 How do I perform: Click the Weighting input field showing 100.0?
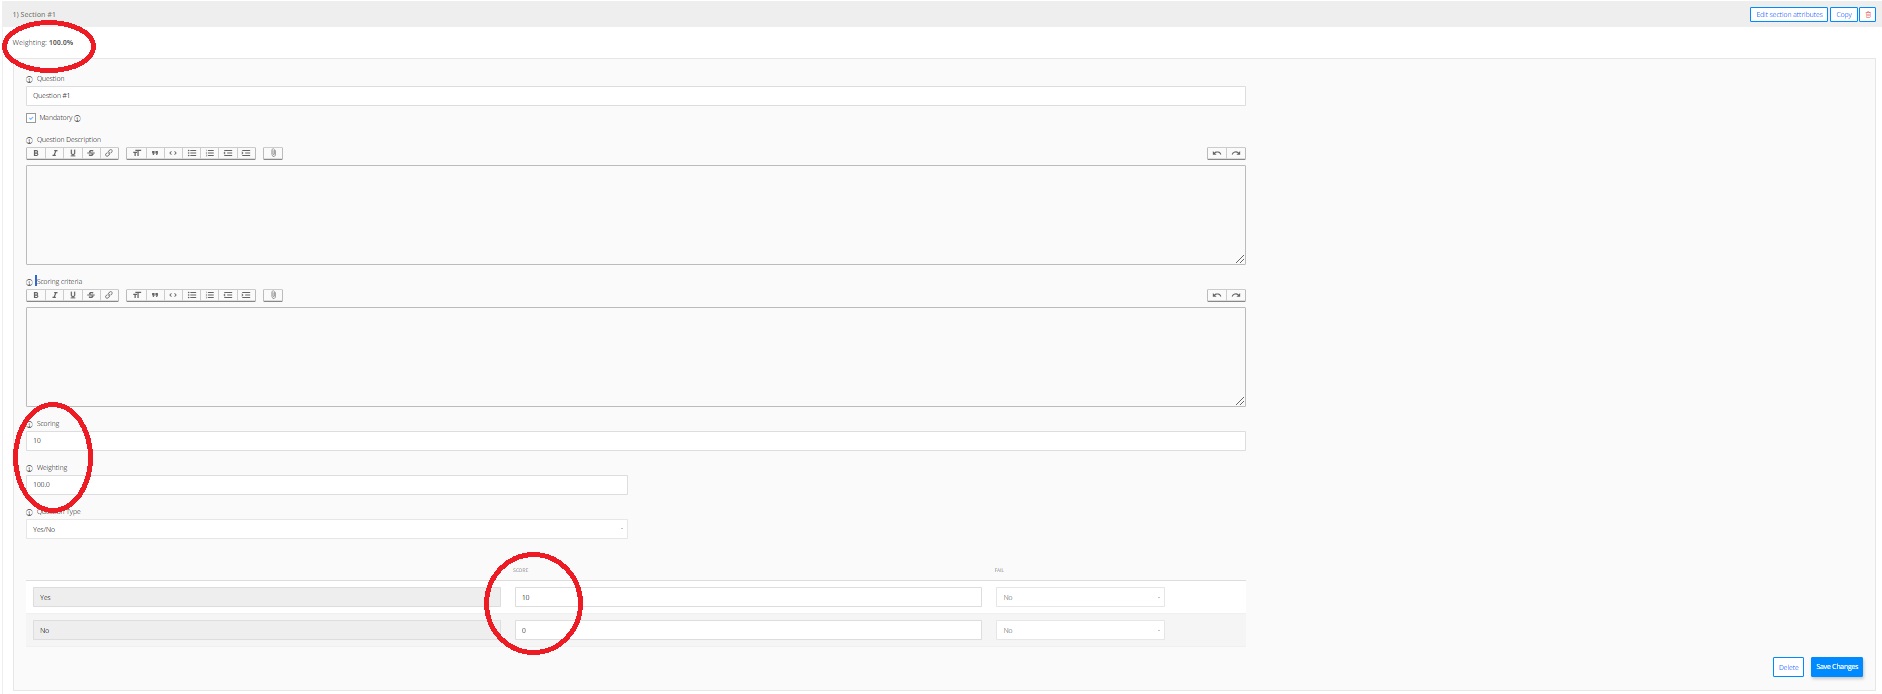326,485
